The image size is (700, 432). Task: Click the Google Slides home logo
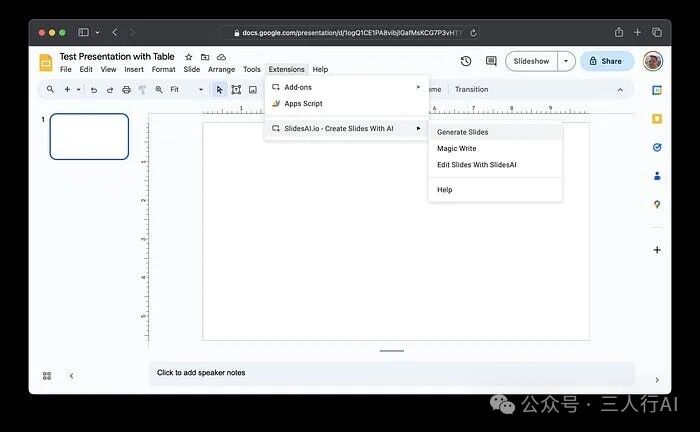pos(46,62)
